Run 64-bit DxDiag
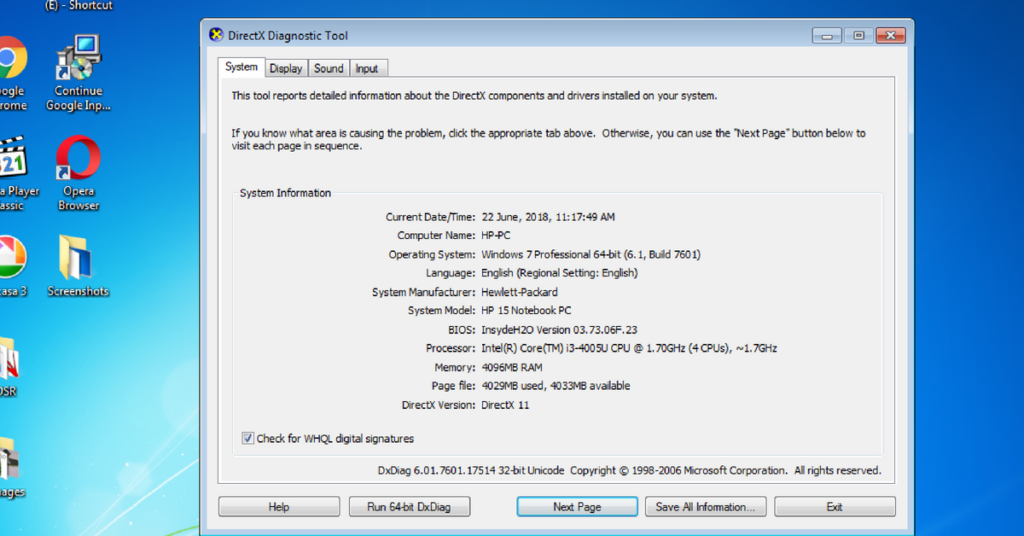 pyautogui.click(x=409, y=507)
